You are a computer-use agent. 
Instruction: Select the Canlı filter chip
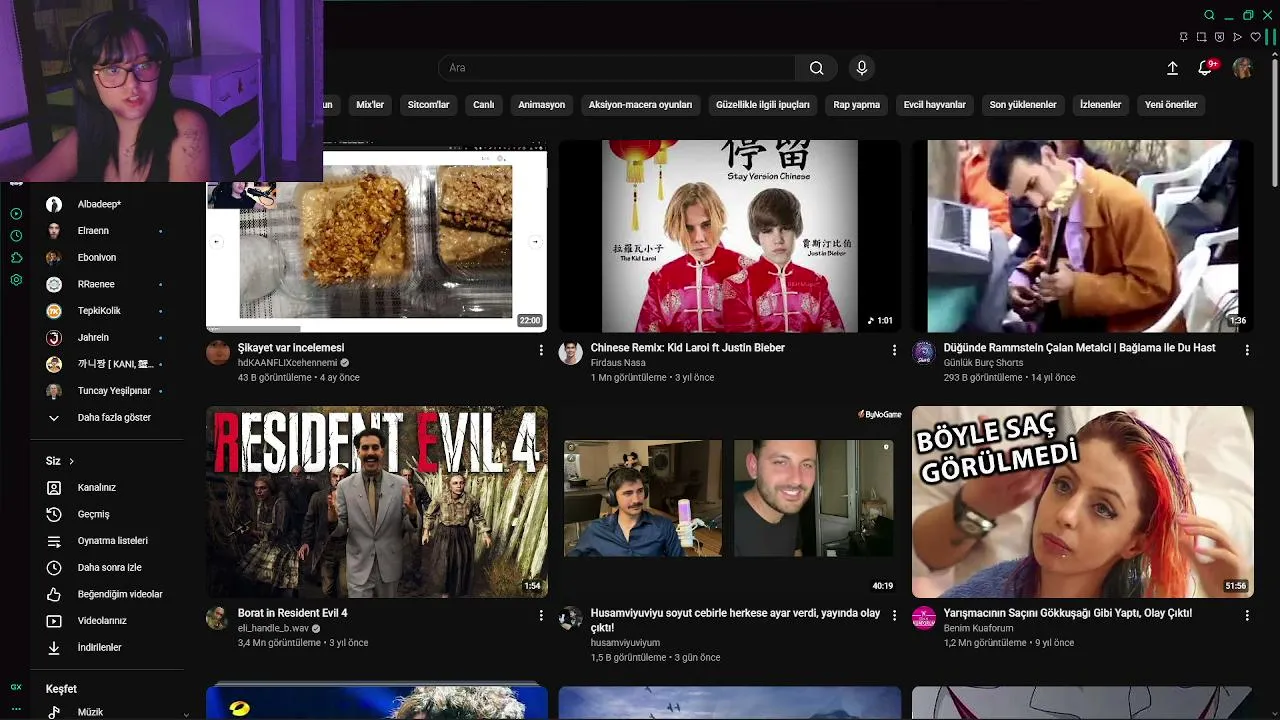483,105
